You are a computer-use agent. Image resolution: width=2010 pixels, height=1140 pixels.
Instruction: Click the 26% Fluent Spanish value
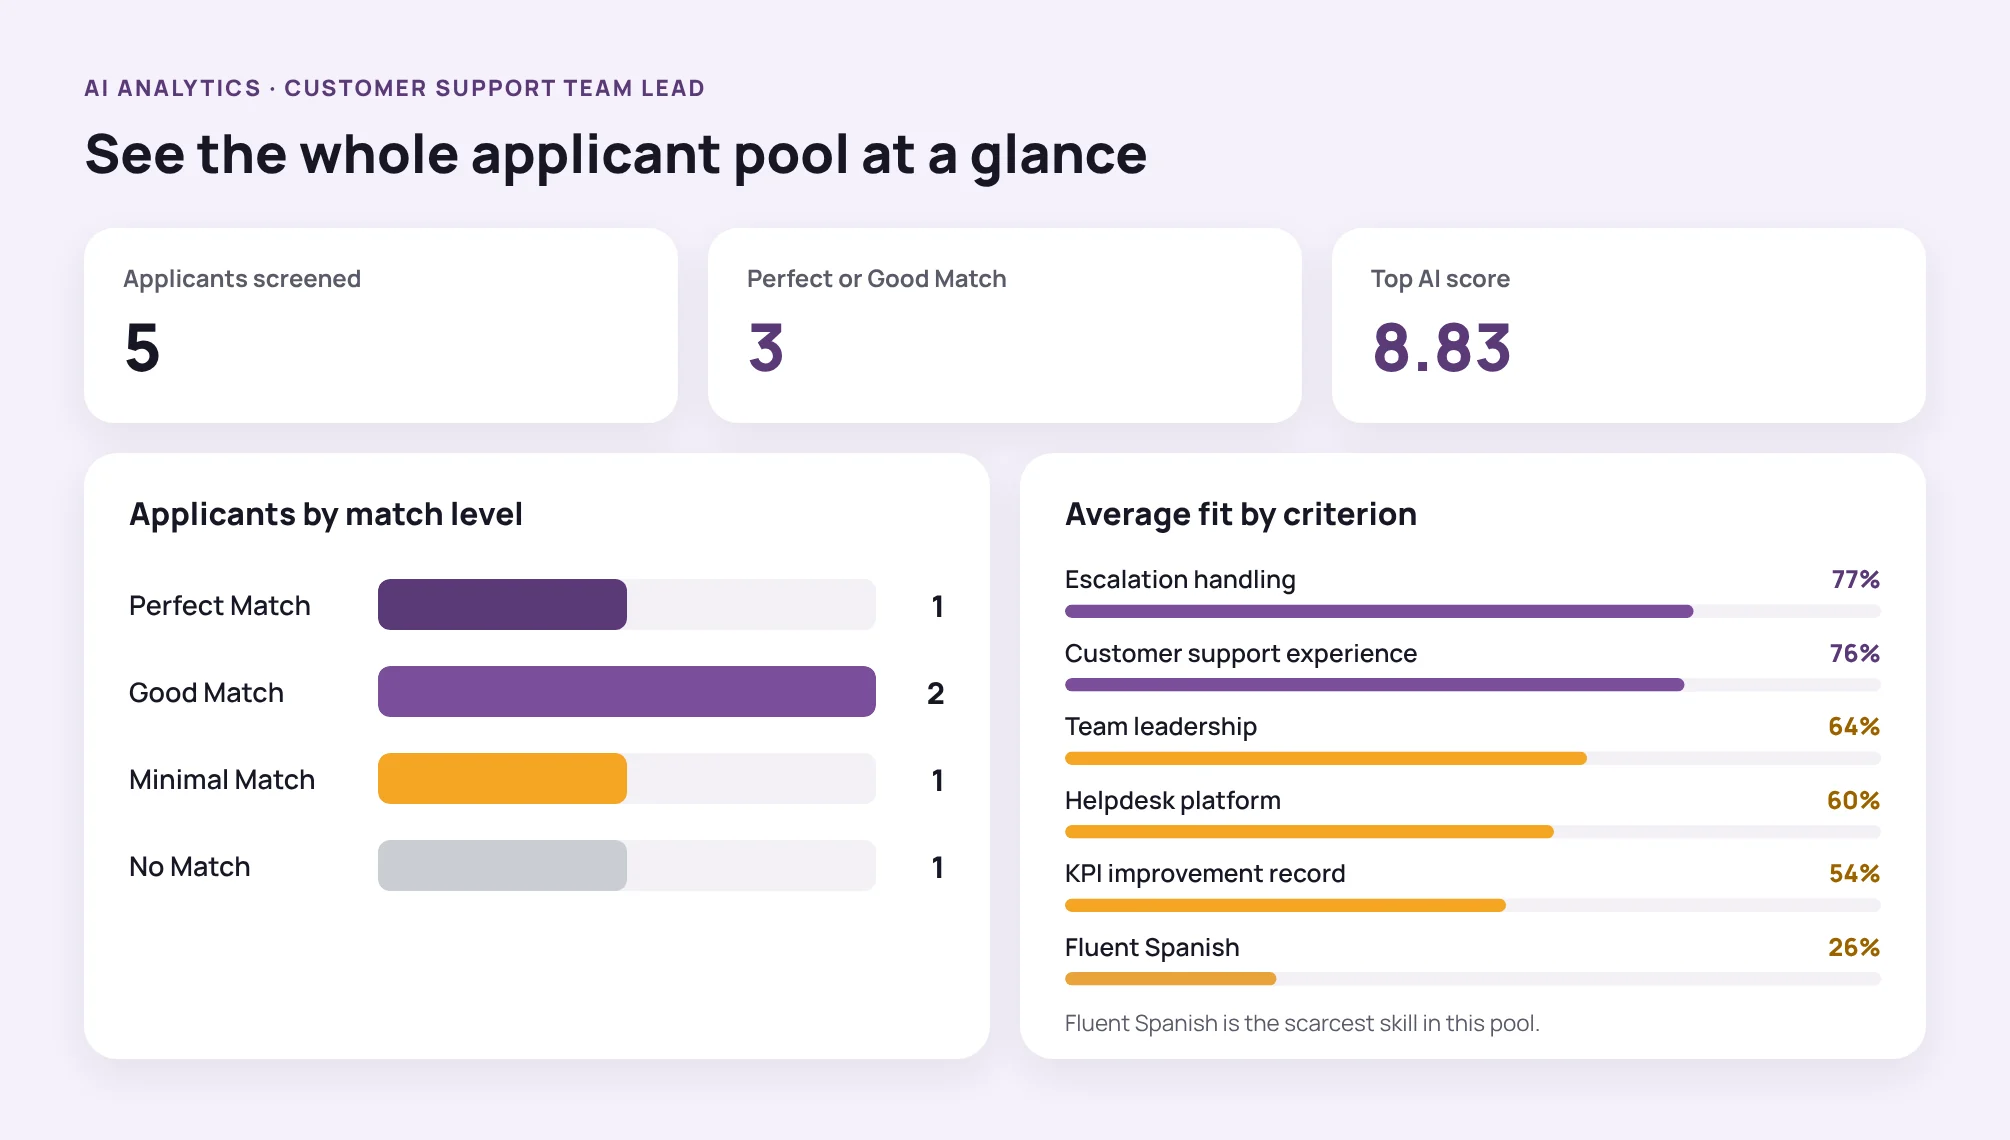1854,947
